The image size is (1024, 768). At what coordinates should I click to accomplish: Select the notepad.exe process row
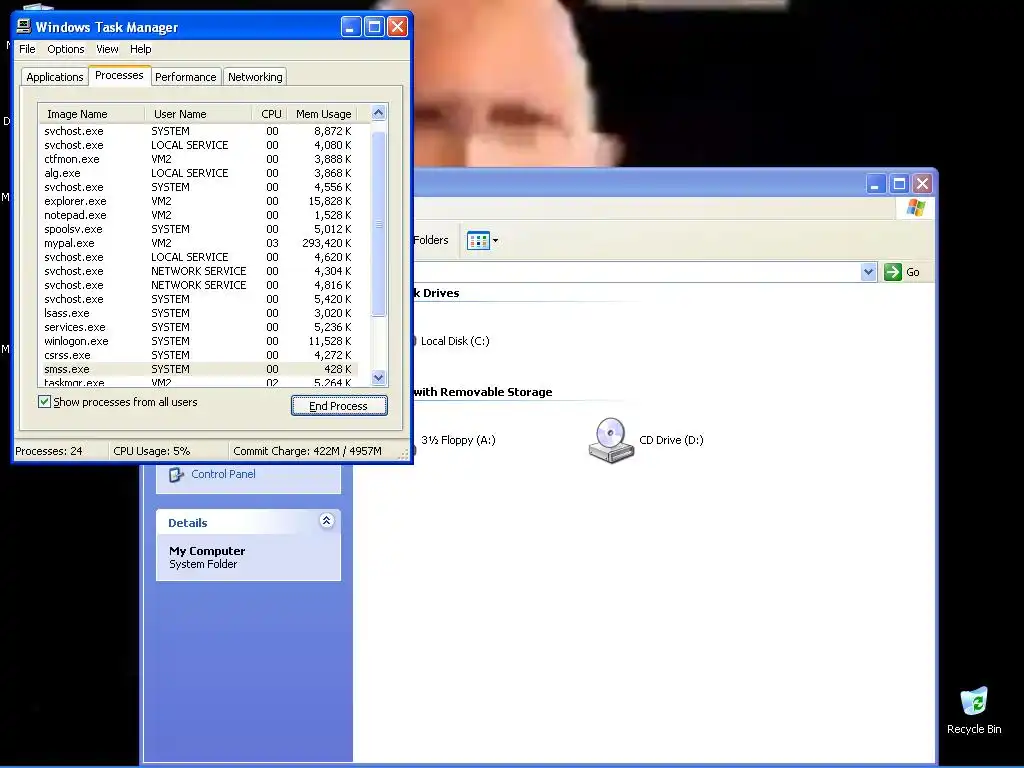tap(199, 215)
